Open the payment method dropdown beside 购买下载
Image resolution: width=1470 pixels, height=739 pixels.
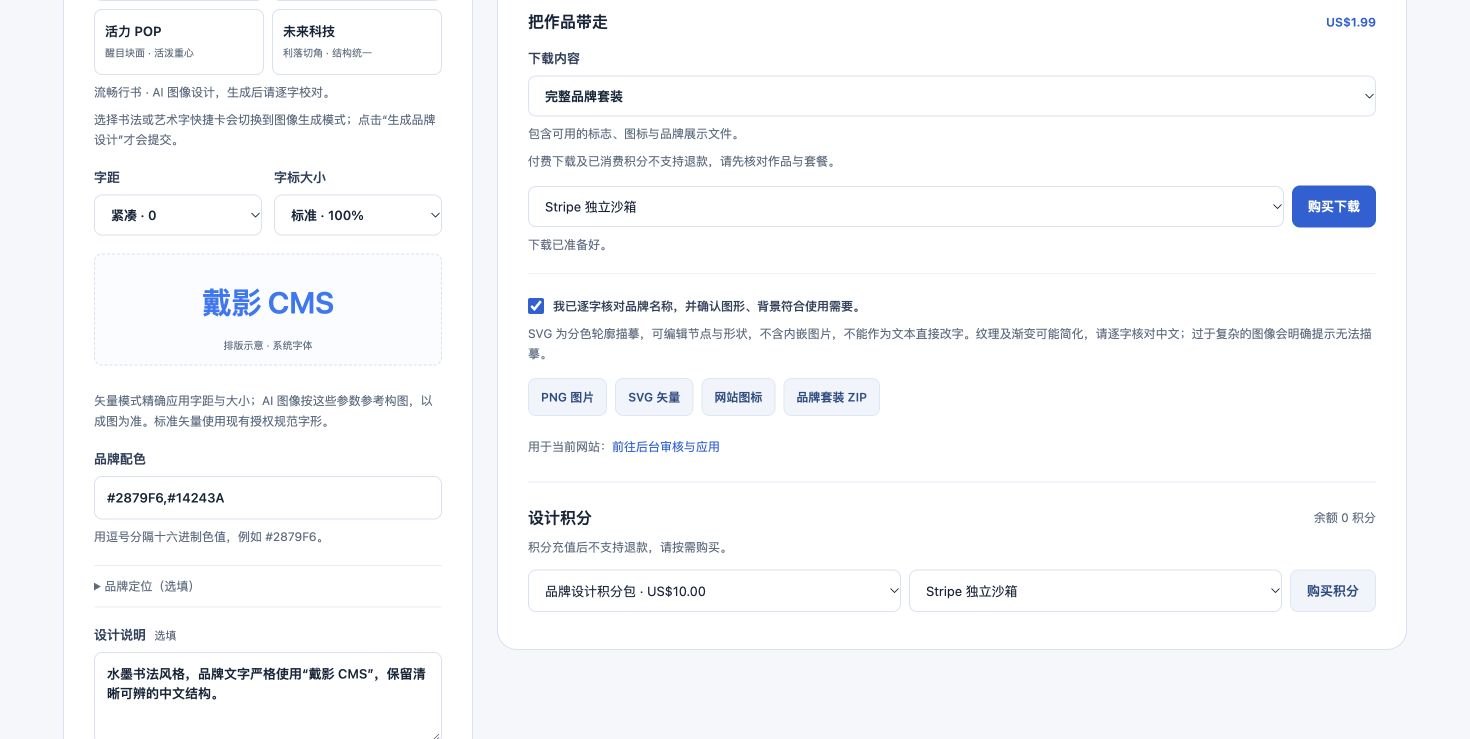click(x=906, y=206)
